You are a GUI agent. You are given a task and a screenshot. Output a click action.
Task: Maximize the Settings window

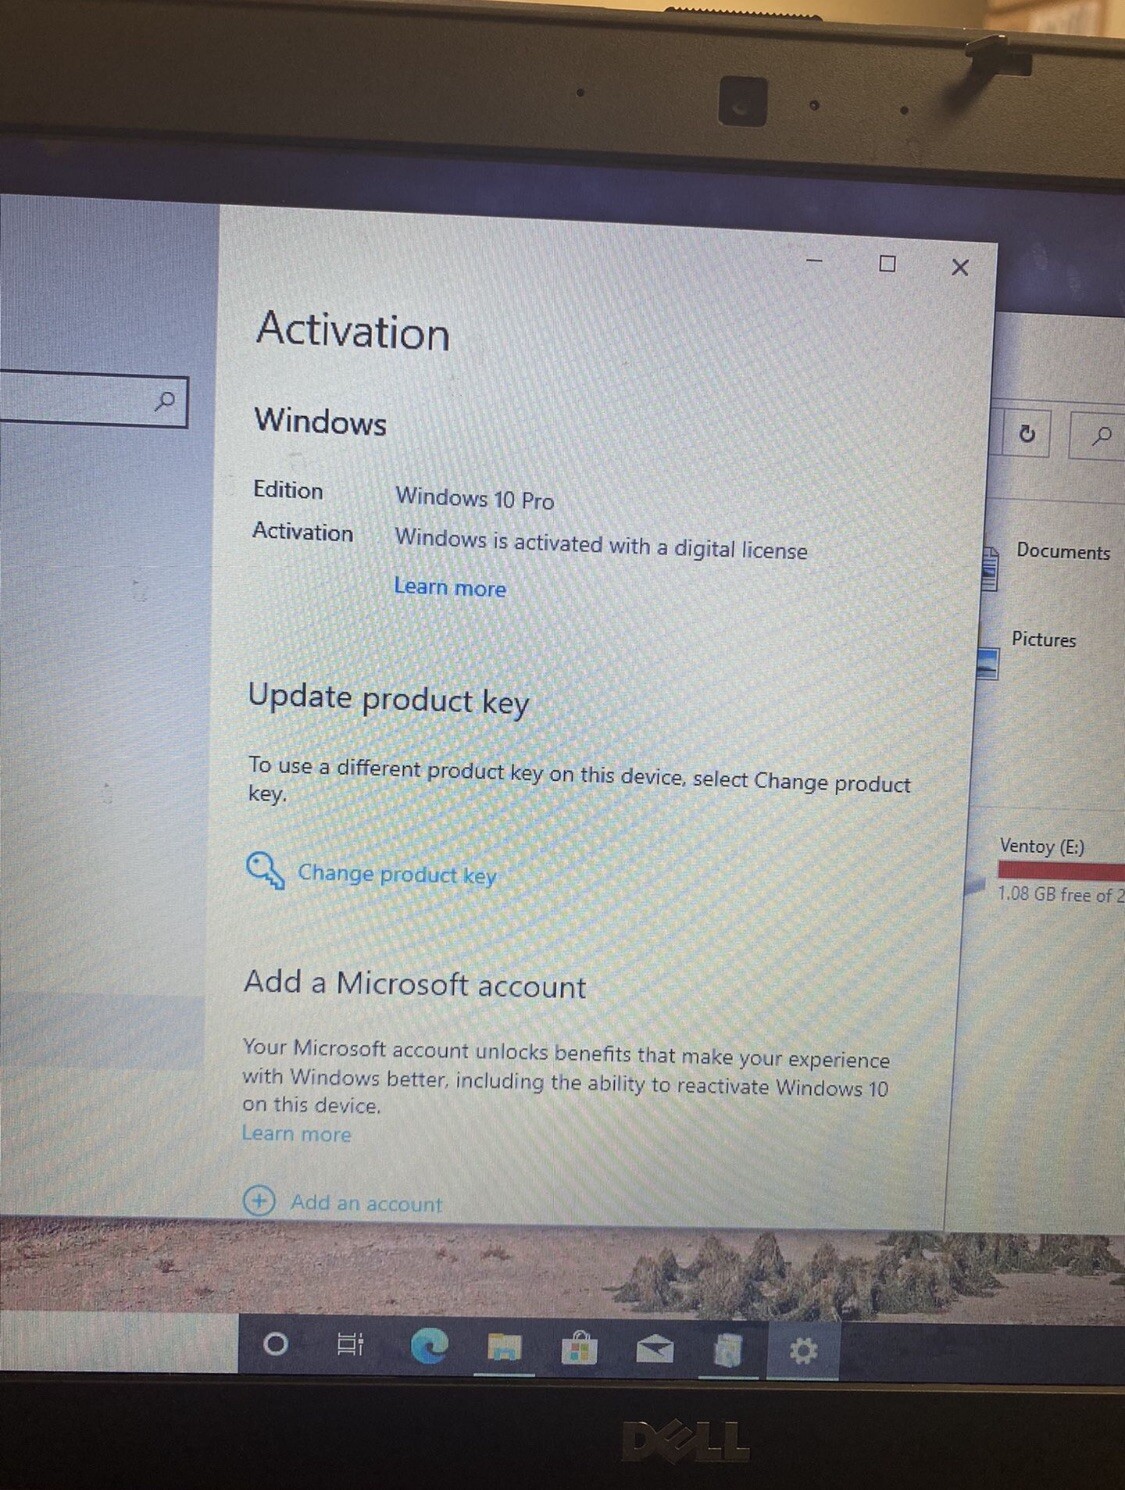(x=887, y=263)
